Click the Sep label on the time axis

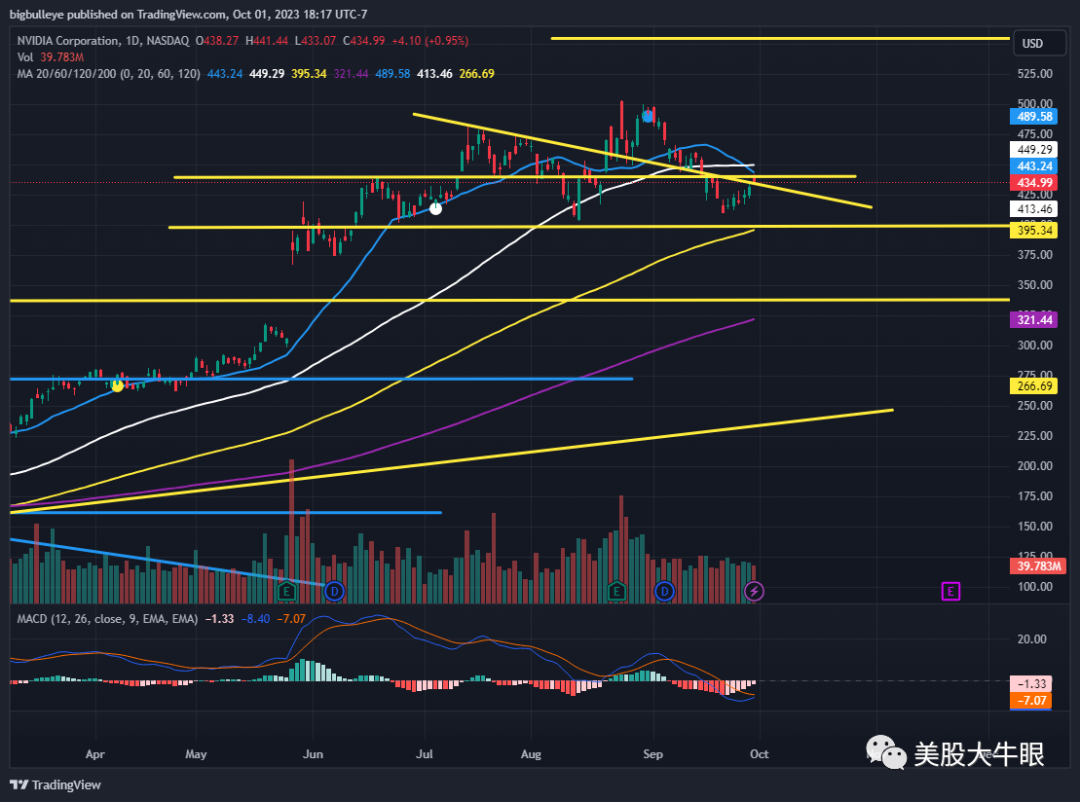click(x=653, y=754)
